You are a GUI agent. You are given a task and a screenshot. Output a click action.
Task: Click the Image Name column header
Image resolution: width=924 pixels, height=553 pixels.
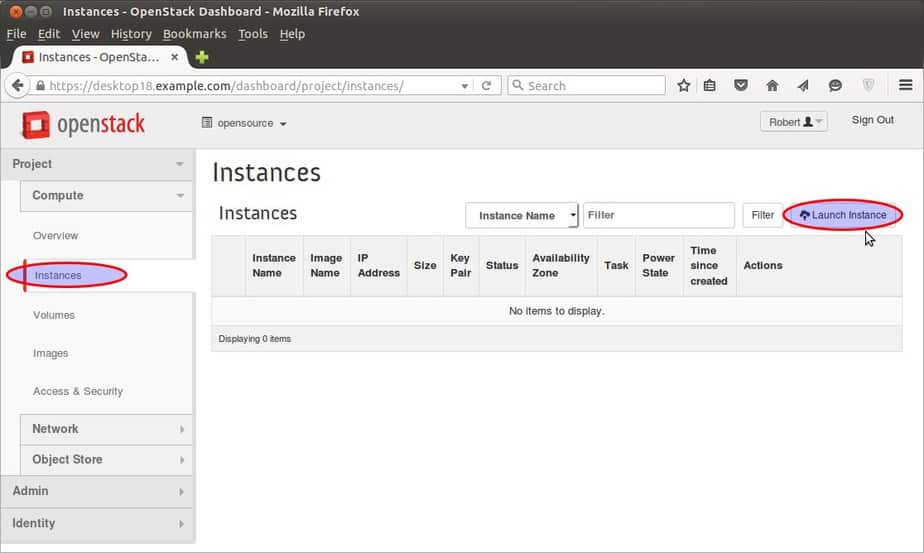click(326, 266)
